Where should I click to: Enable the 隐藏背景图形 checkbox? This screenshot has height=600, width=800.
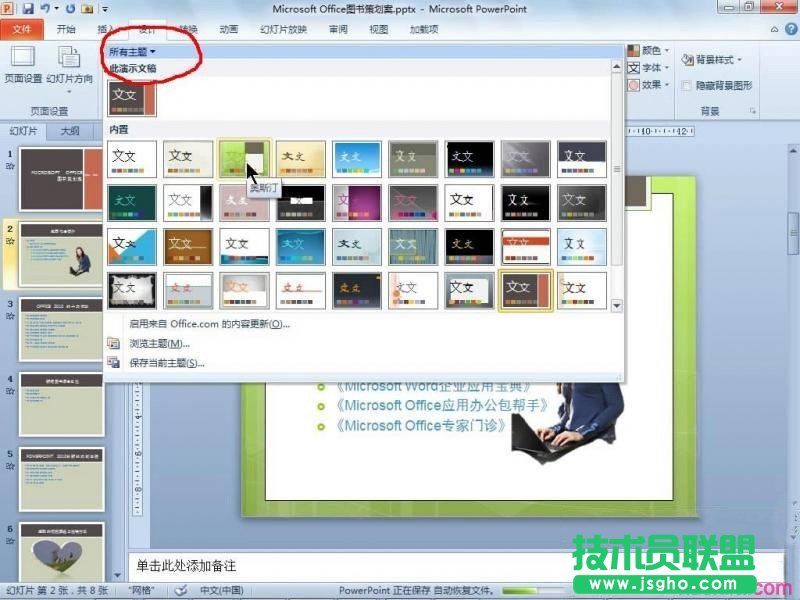coord(688,84)
